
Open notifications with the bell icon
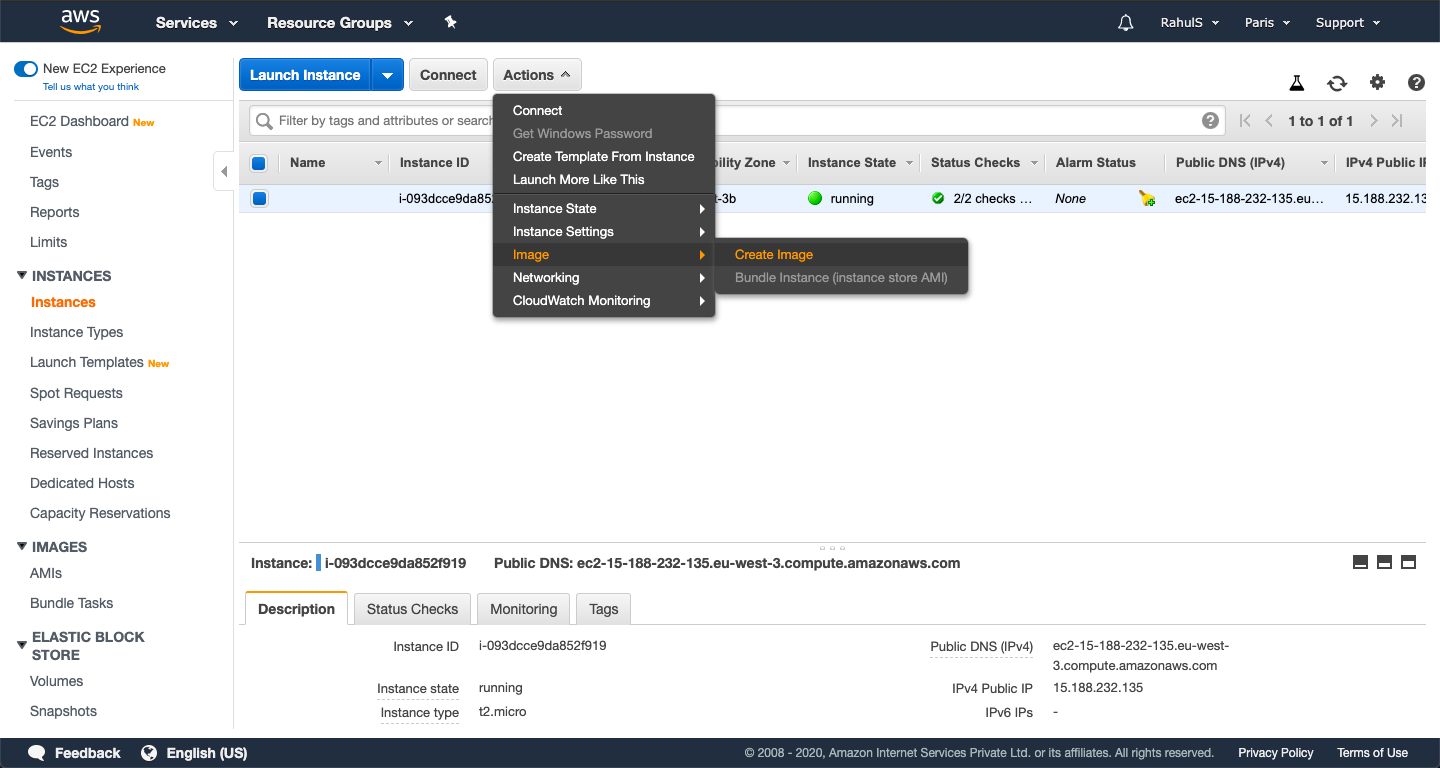tap(1125, 22)
